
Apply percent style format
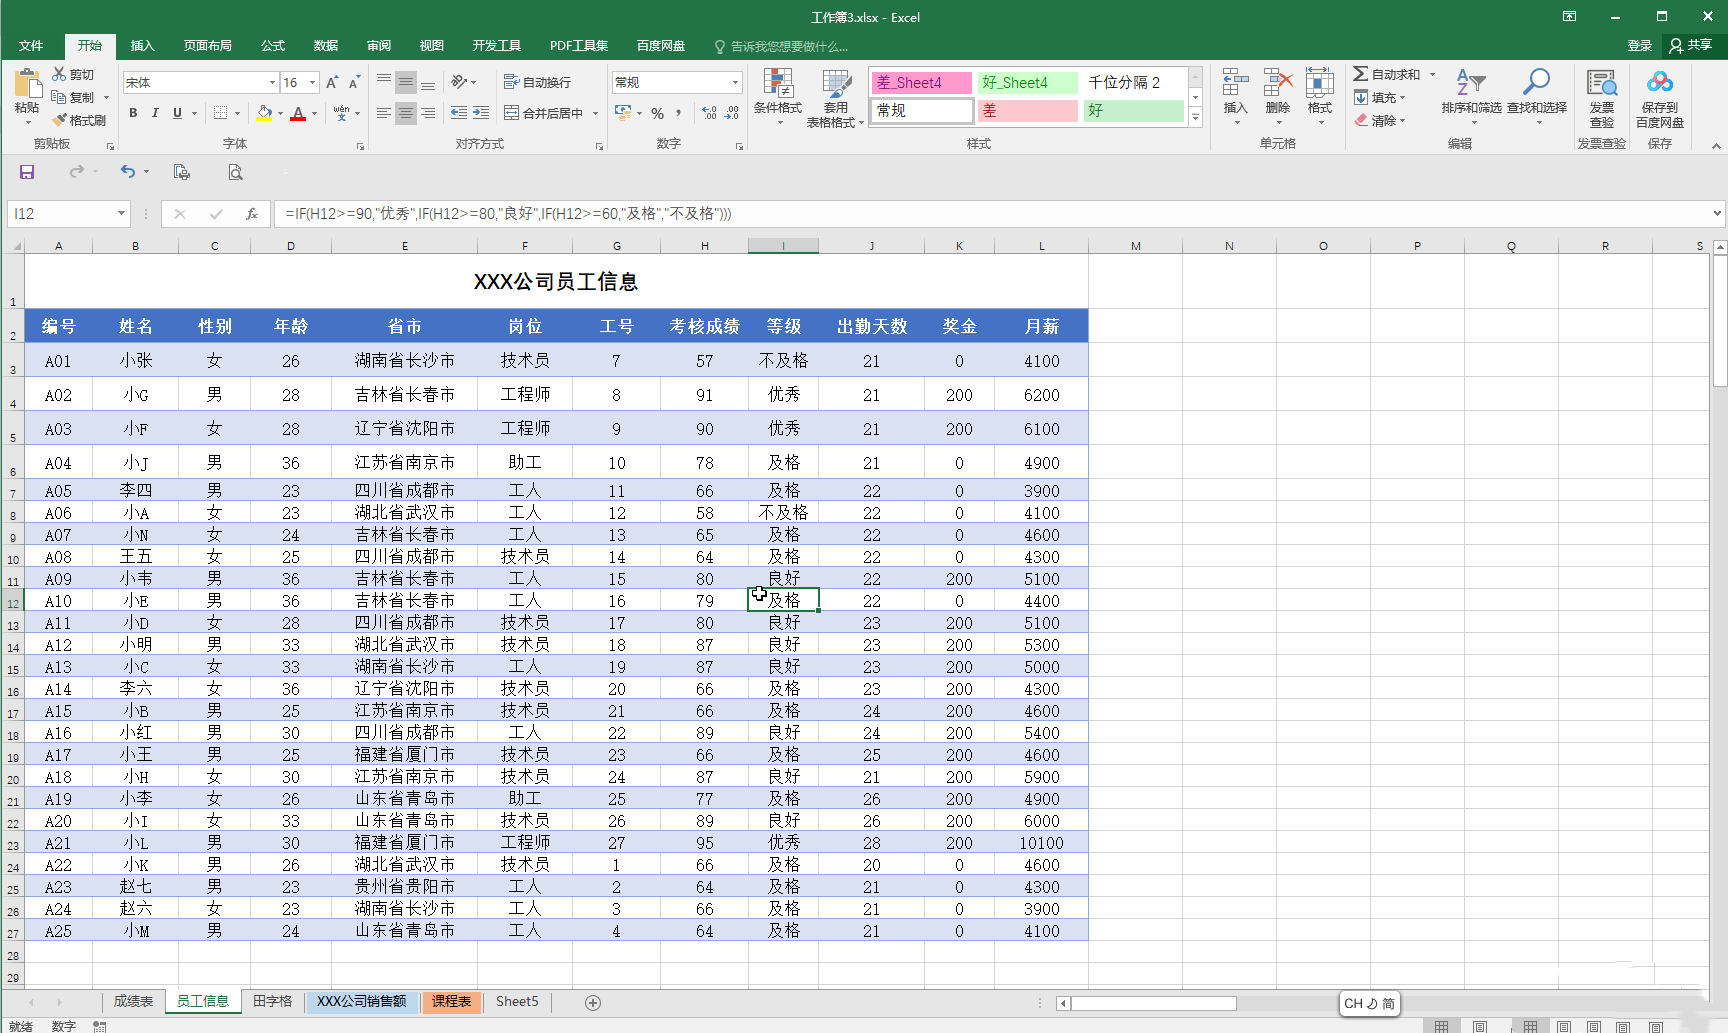pyautogui.click(x=657, y=113)
